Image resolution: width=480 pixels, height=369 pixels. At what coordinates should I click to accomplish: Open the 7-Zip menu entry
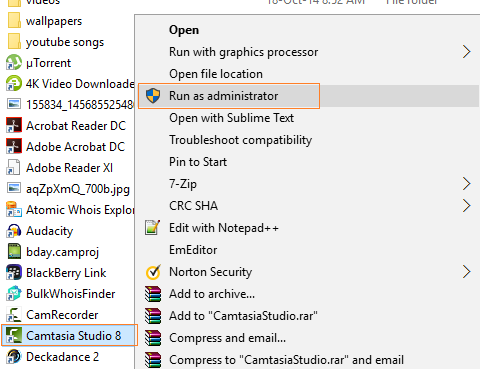(183, 184)
